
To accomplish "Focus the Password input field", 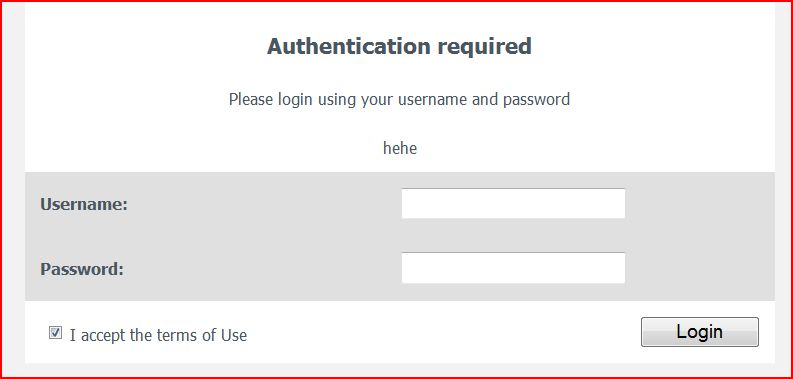I will click(x=513, y=268).
